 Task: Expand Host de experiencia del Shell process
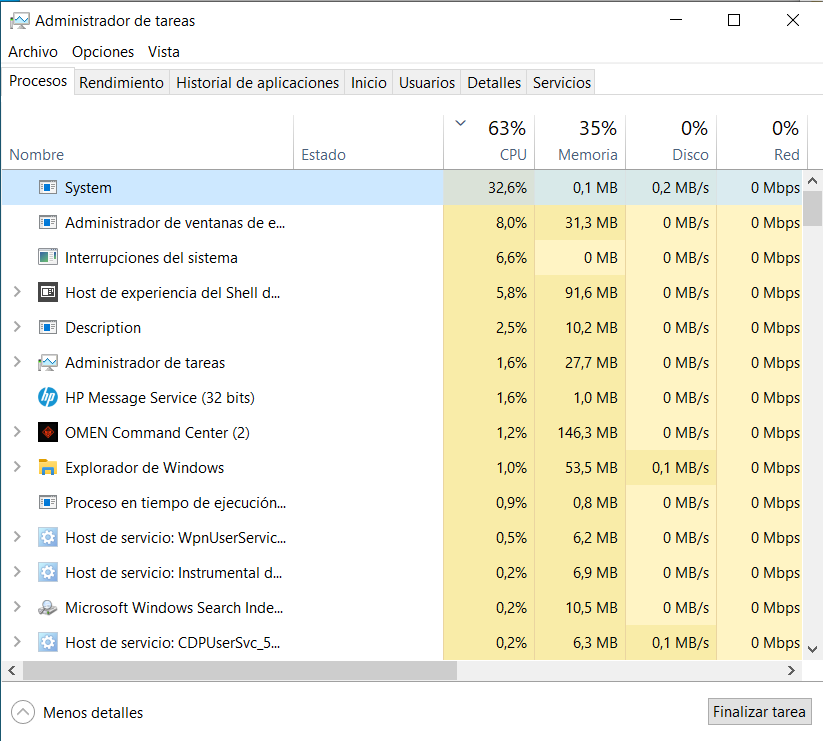click(17, 292)
